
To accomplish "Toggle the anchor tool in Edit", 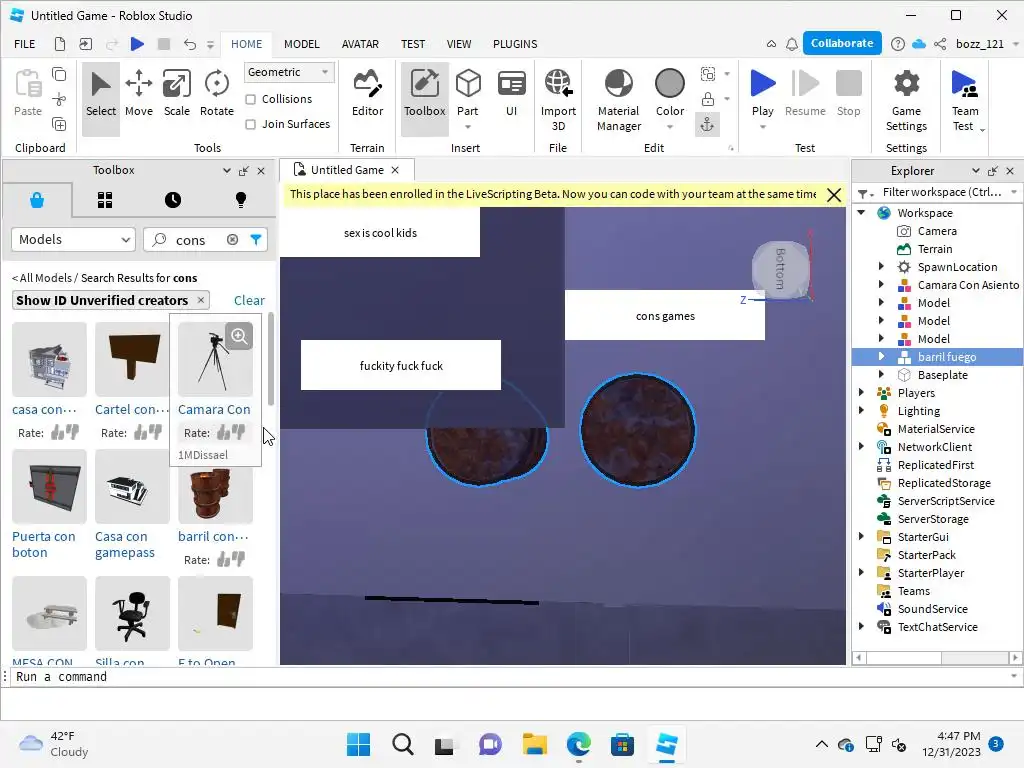I will point(707,125).
